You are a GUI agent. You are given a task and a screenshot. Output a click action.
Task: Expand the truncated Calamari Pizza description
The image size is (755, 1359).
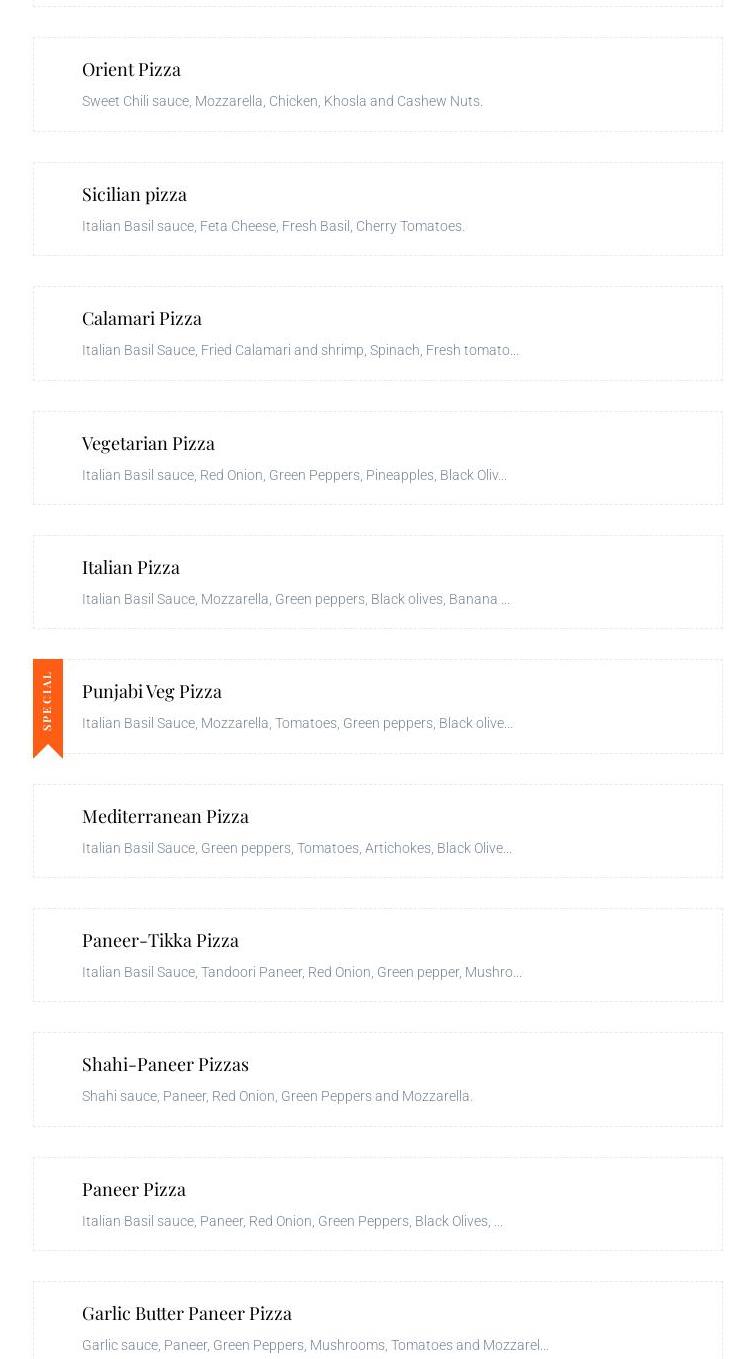tap(300, 350)
